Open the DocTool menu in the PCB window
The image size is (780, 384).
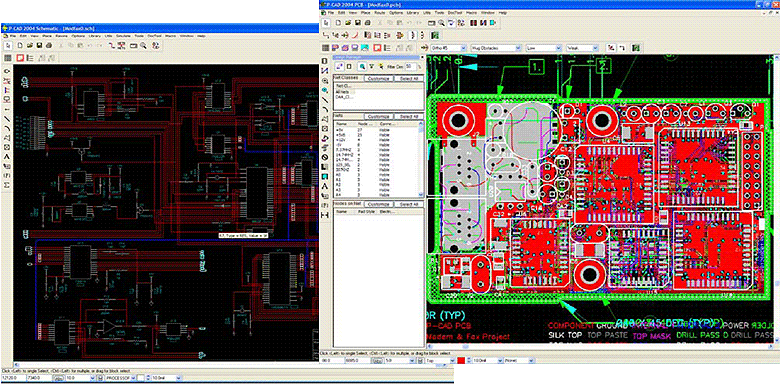[x=455, y=12]
